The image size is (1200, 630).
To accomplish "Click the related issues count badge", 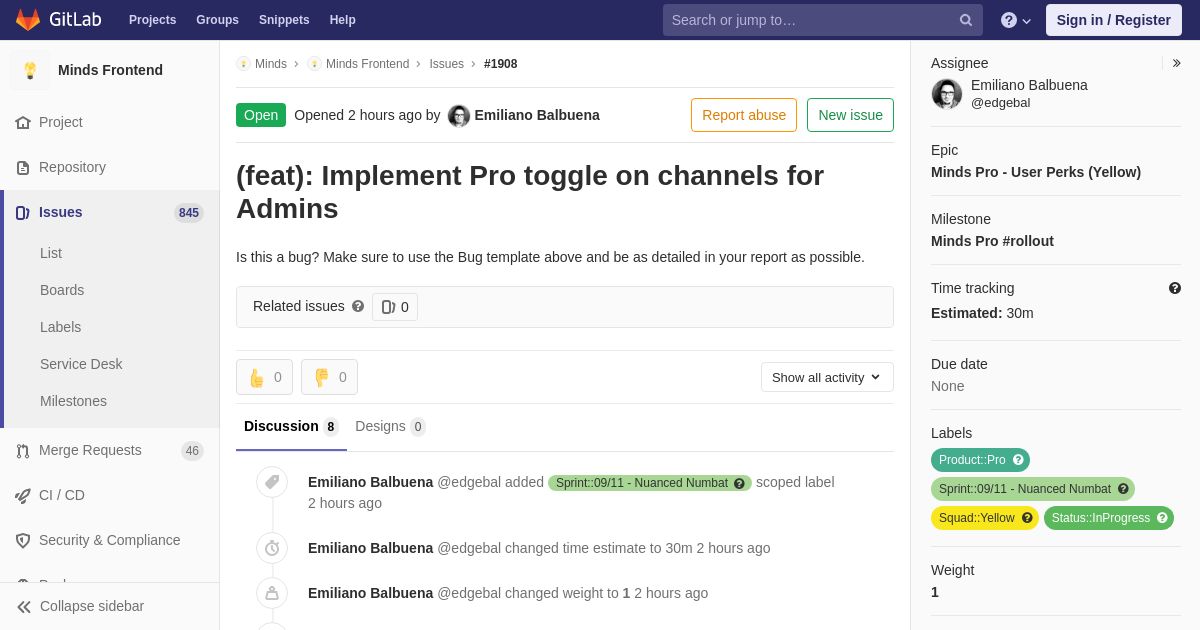I will pos(395,307).
